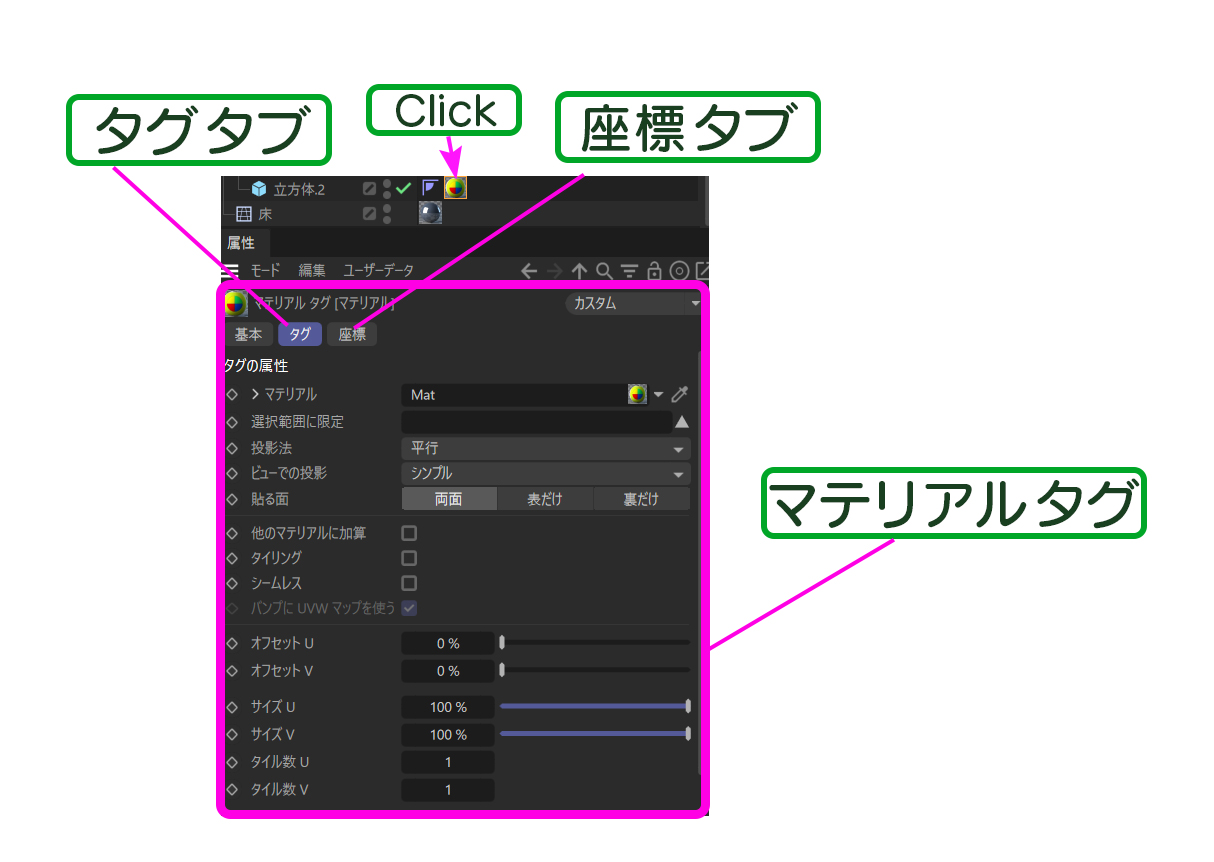Switch to the 座標 tab
The image size is (1214, 862).
[x=352, y=335]
